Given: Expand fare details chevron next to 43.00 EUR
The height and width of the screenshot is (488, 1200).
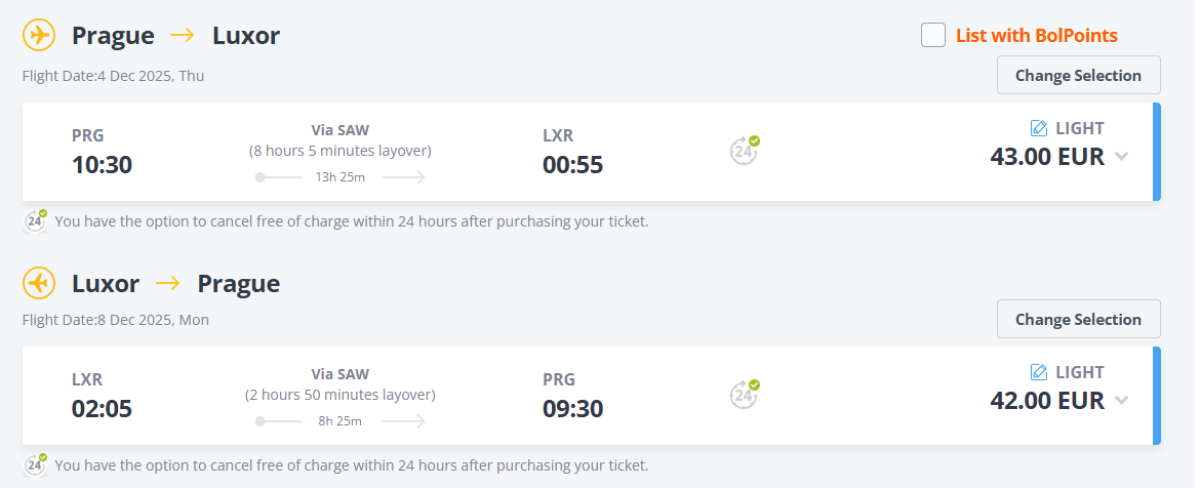Looking at the screenshot, I should coord(1121,157).
